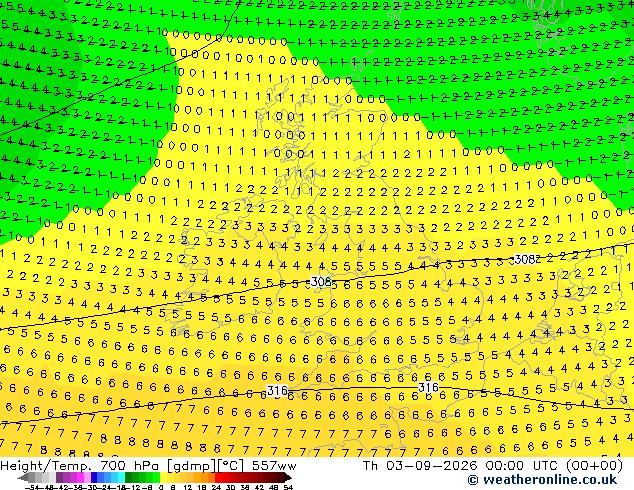Pick the bright yellow legend swatch
The image size is (634, 490).
coord(163,478)
